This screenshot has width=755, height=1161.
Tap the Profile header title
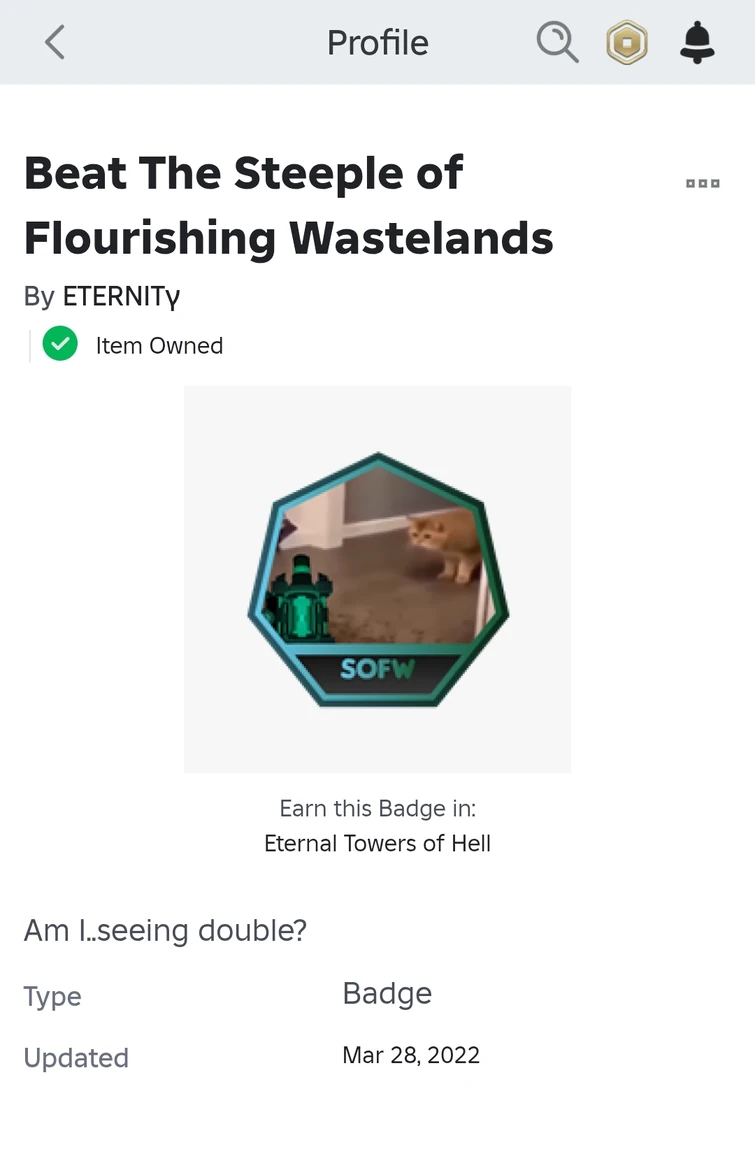377,43
